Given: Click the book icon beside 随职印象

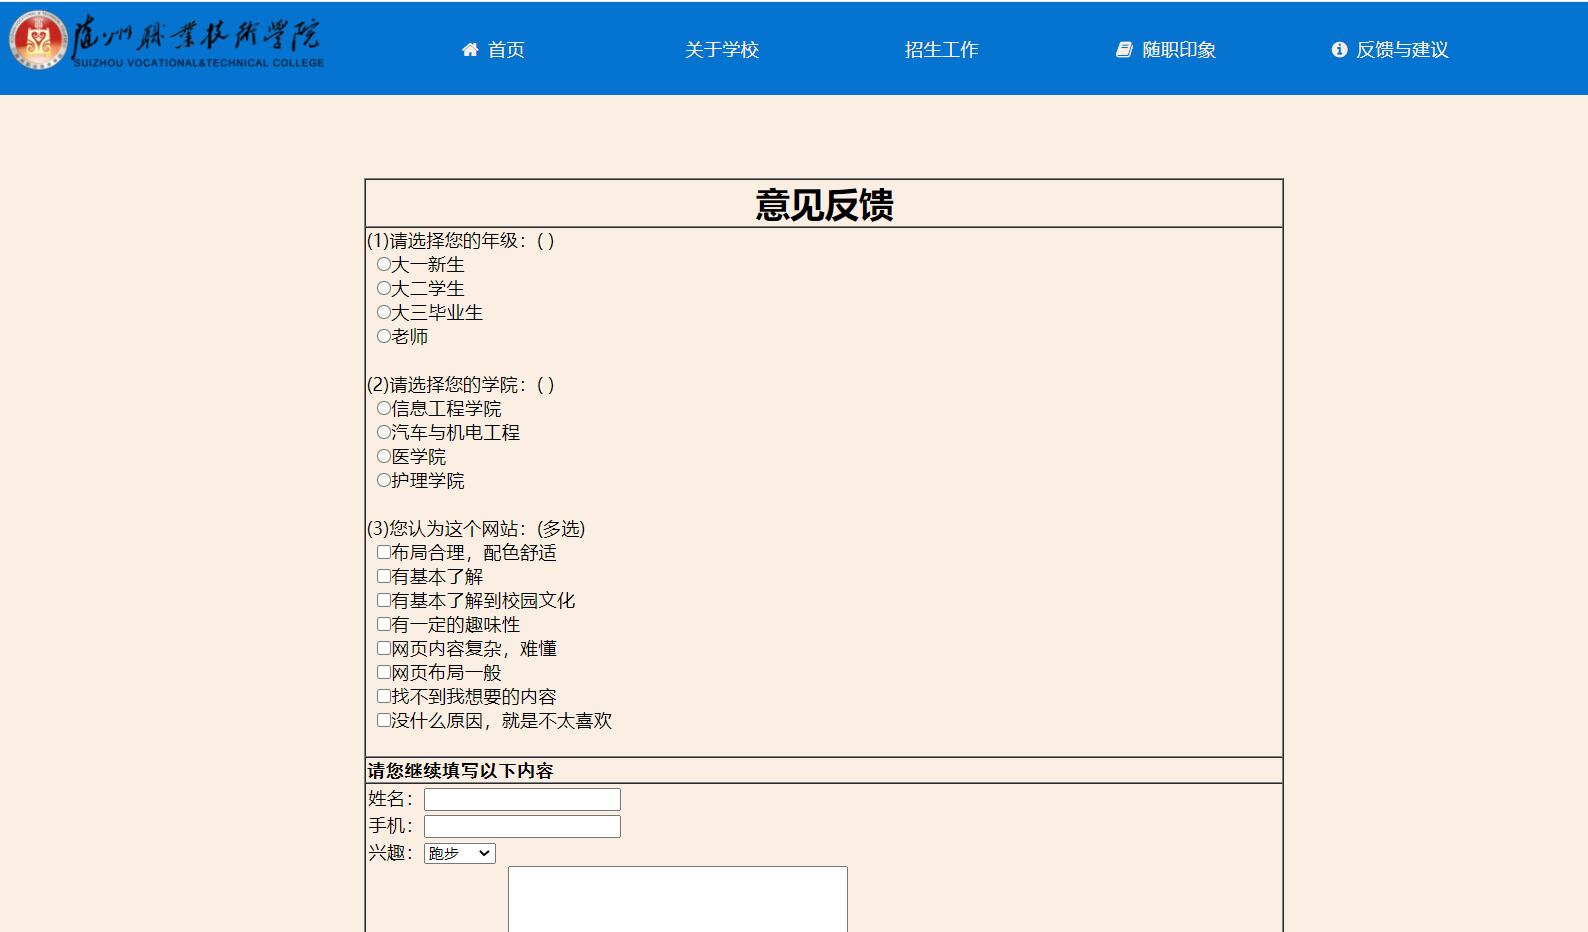Looking at the screenshot, I should point(1124,50).
